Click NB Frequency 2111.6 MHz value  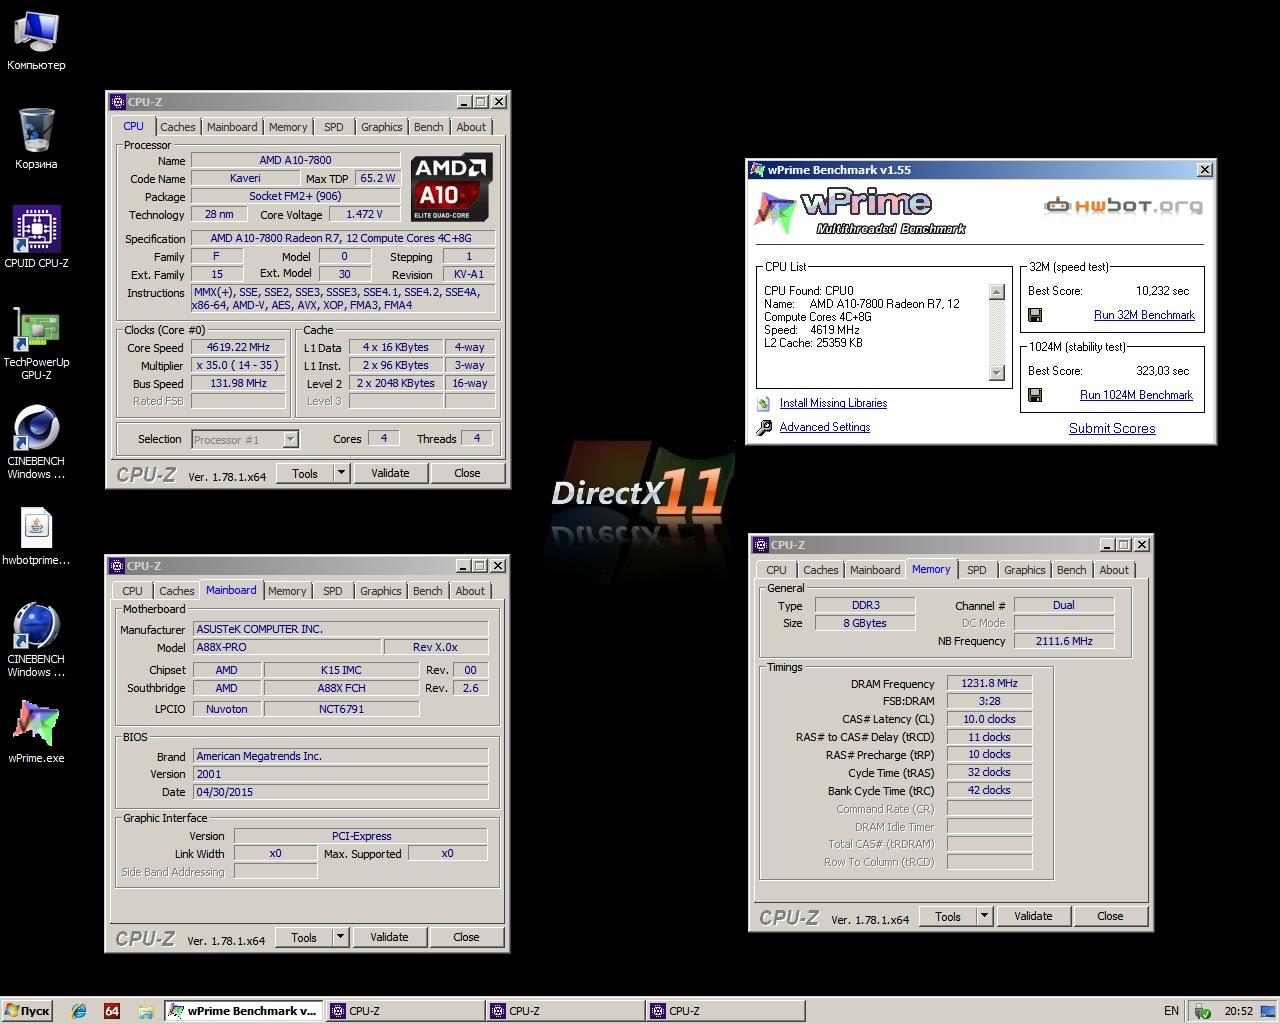[x=1064, y=641]
